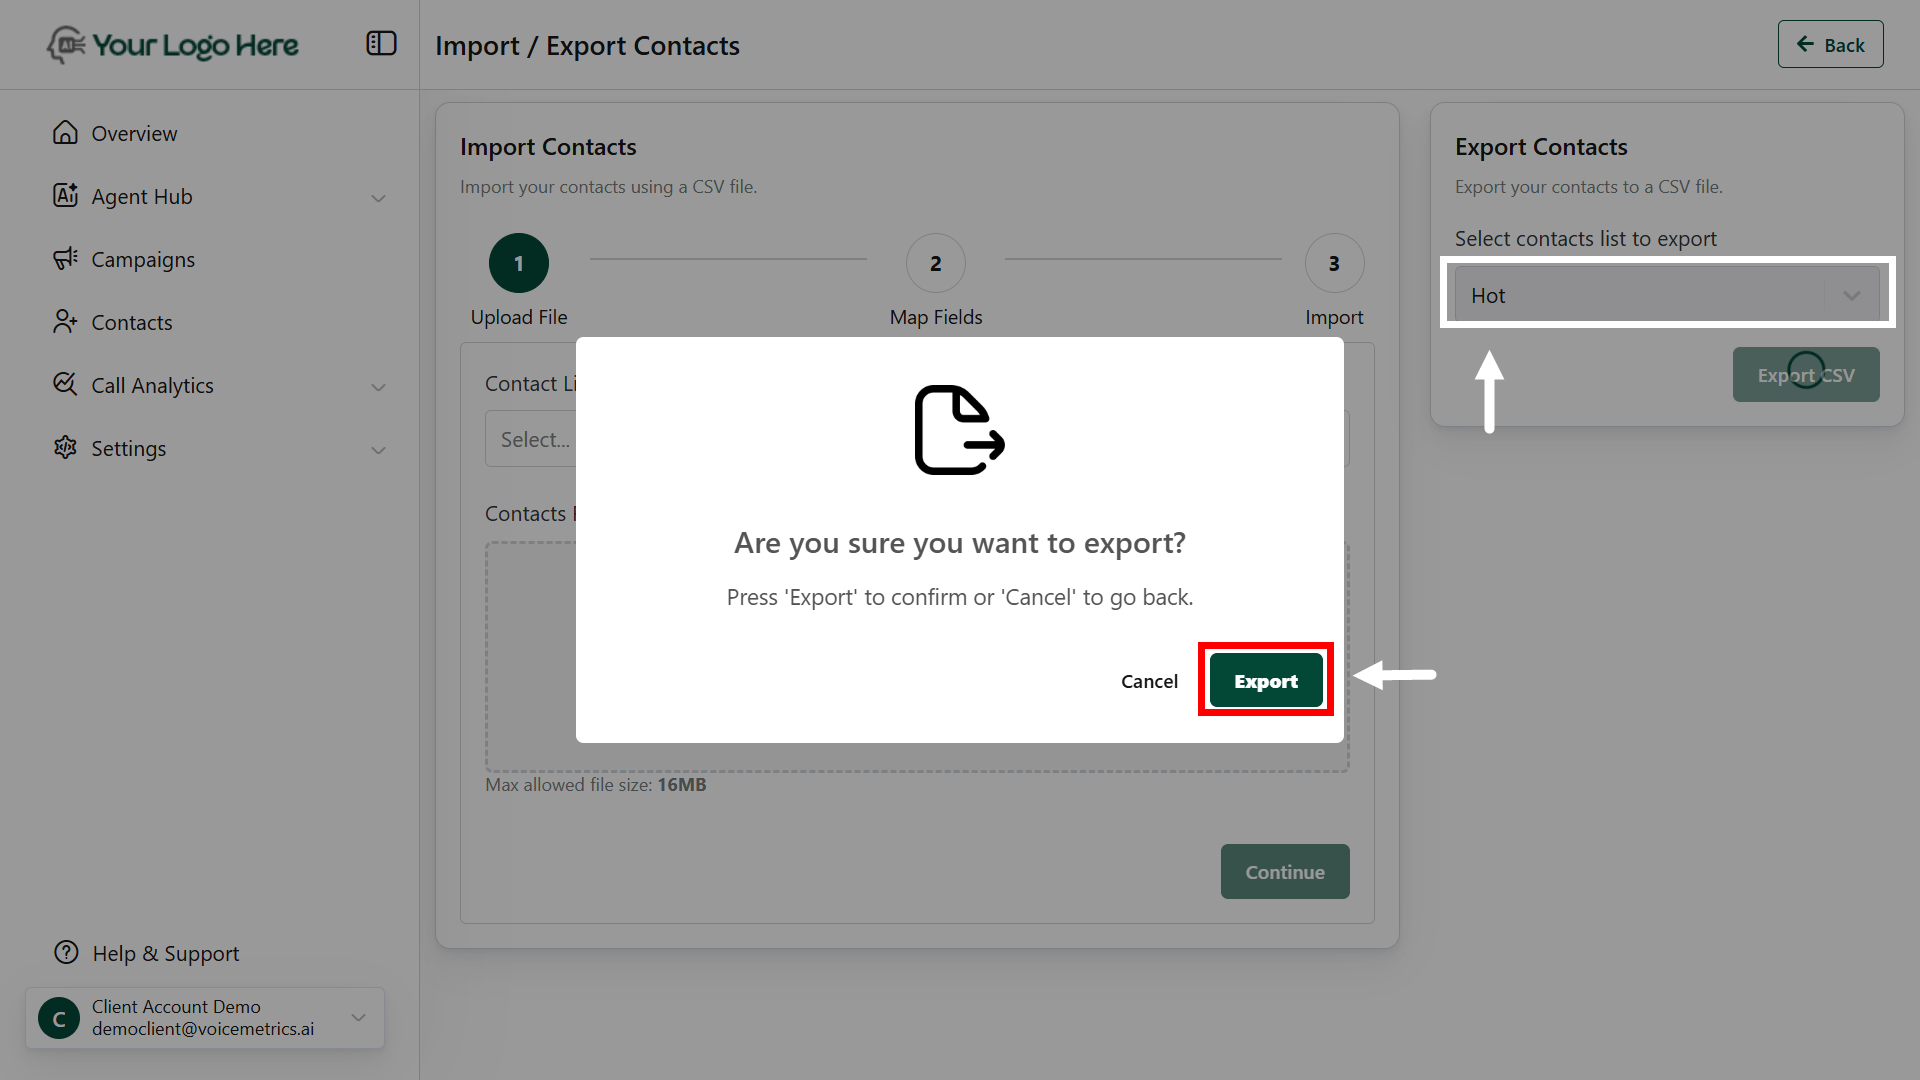Viewport: 1920px width, 1080px height.
Task: Click the Agent Hub AI icon
Action: click(65, 196)
